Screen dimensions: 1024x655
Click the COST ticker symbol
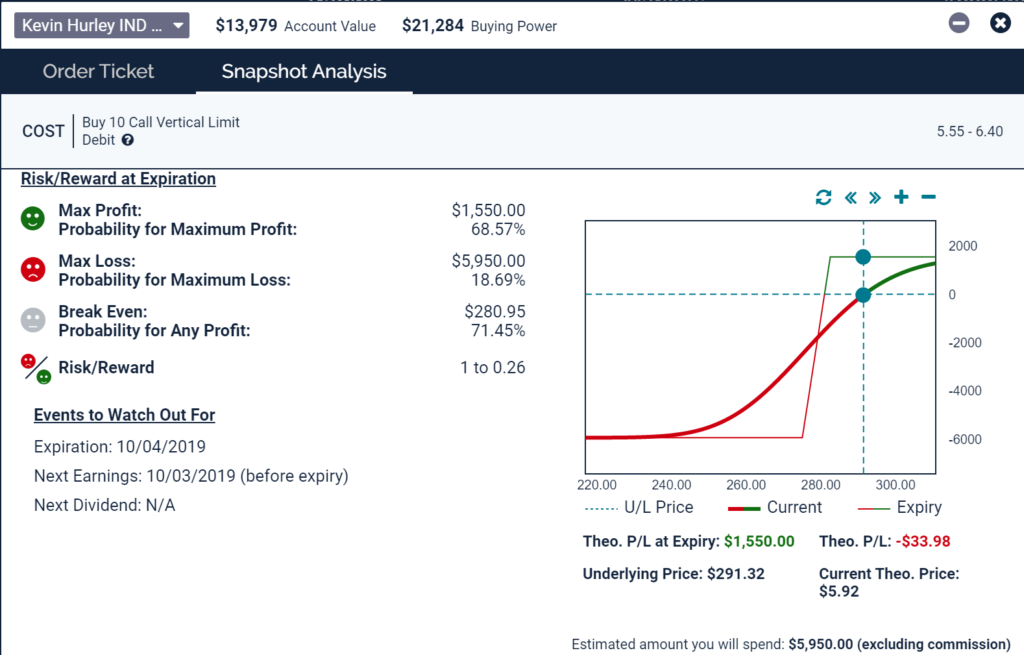click(x=43, y=131)
